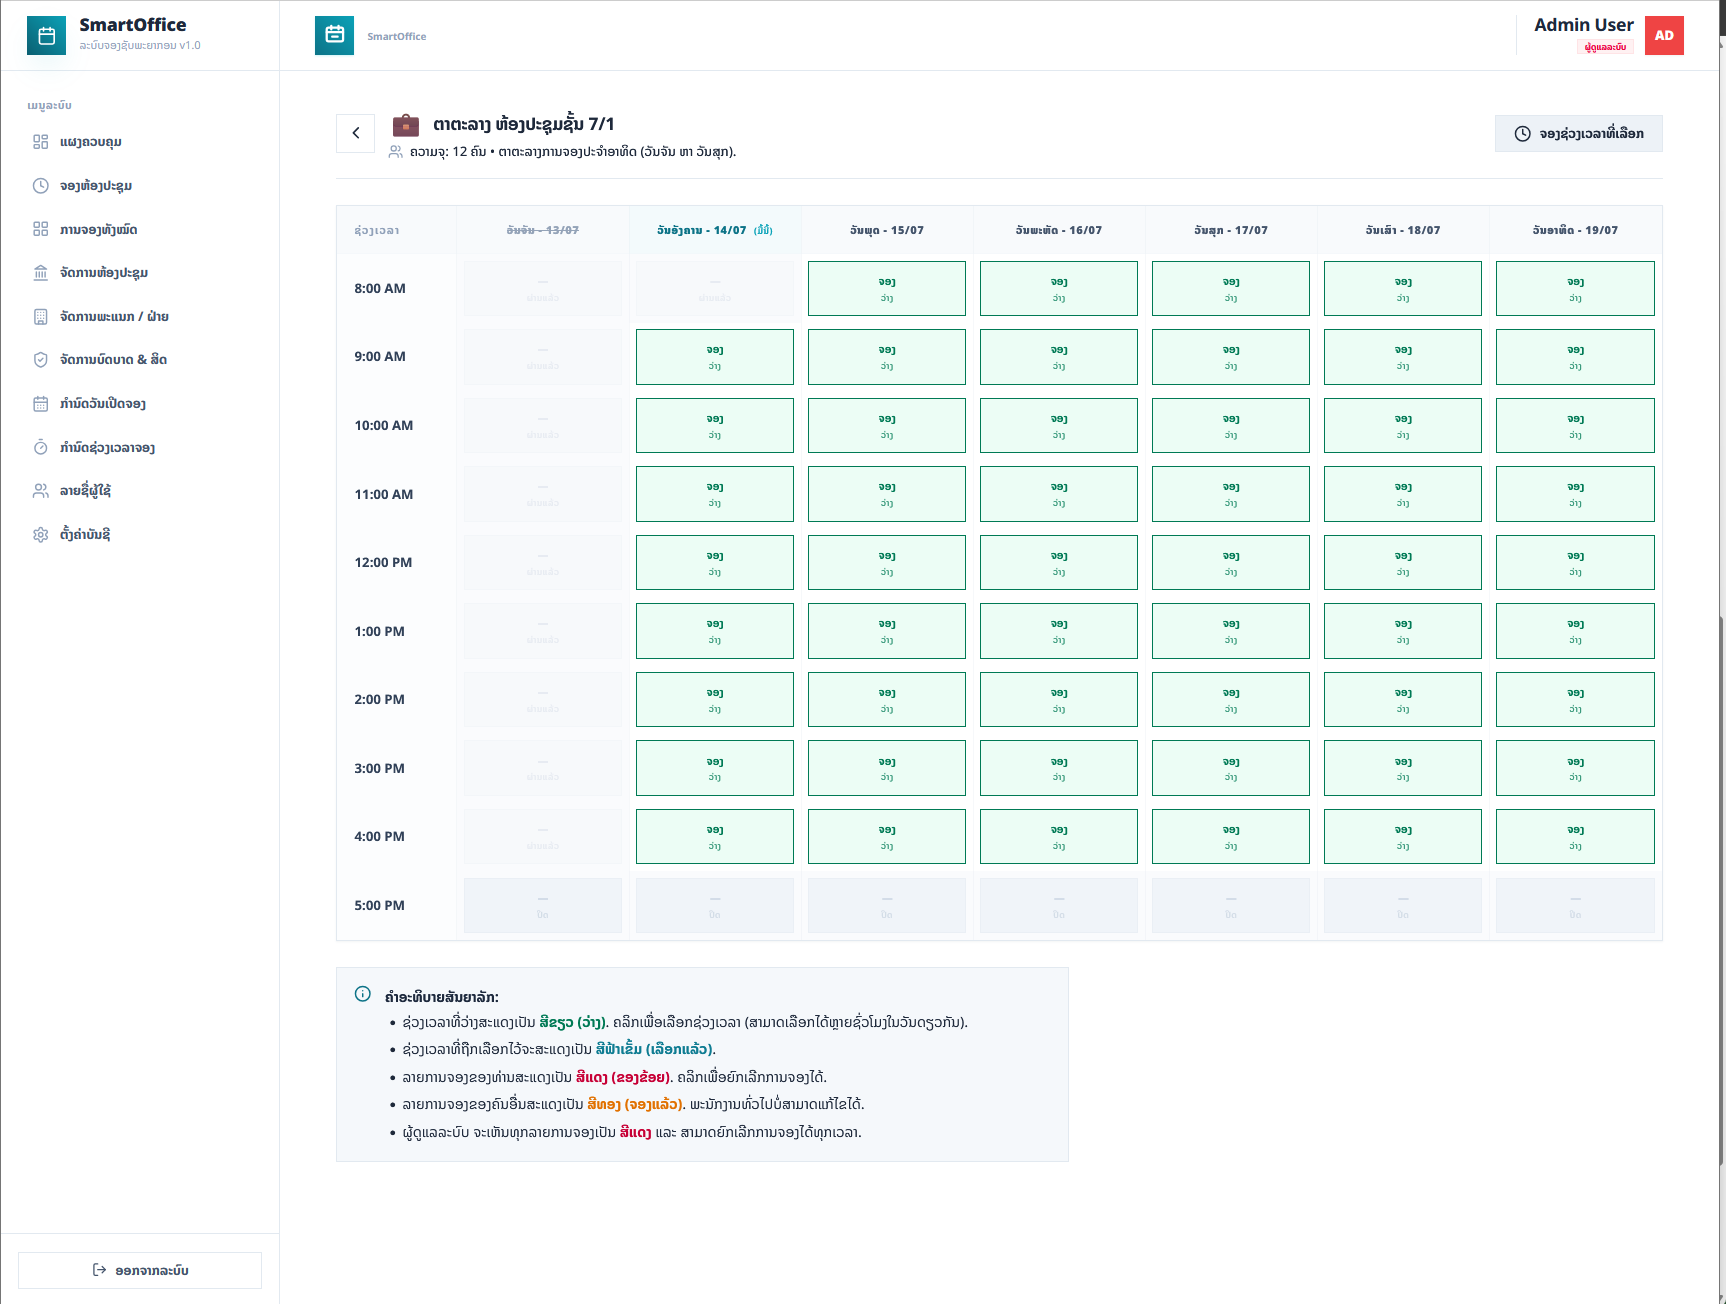Image resolution: width=1726 pixels, height=1304 pixels.
Task: Select the 4:00 PM slot on 19/07
Action: tap(1575, 836)
